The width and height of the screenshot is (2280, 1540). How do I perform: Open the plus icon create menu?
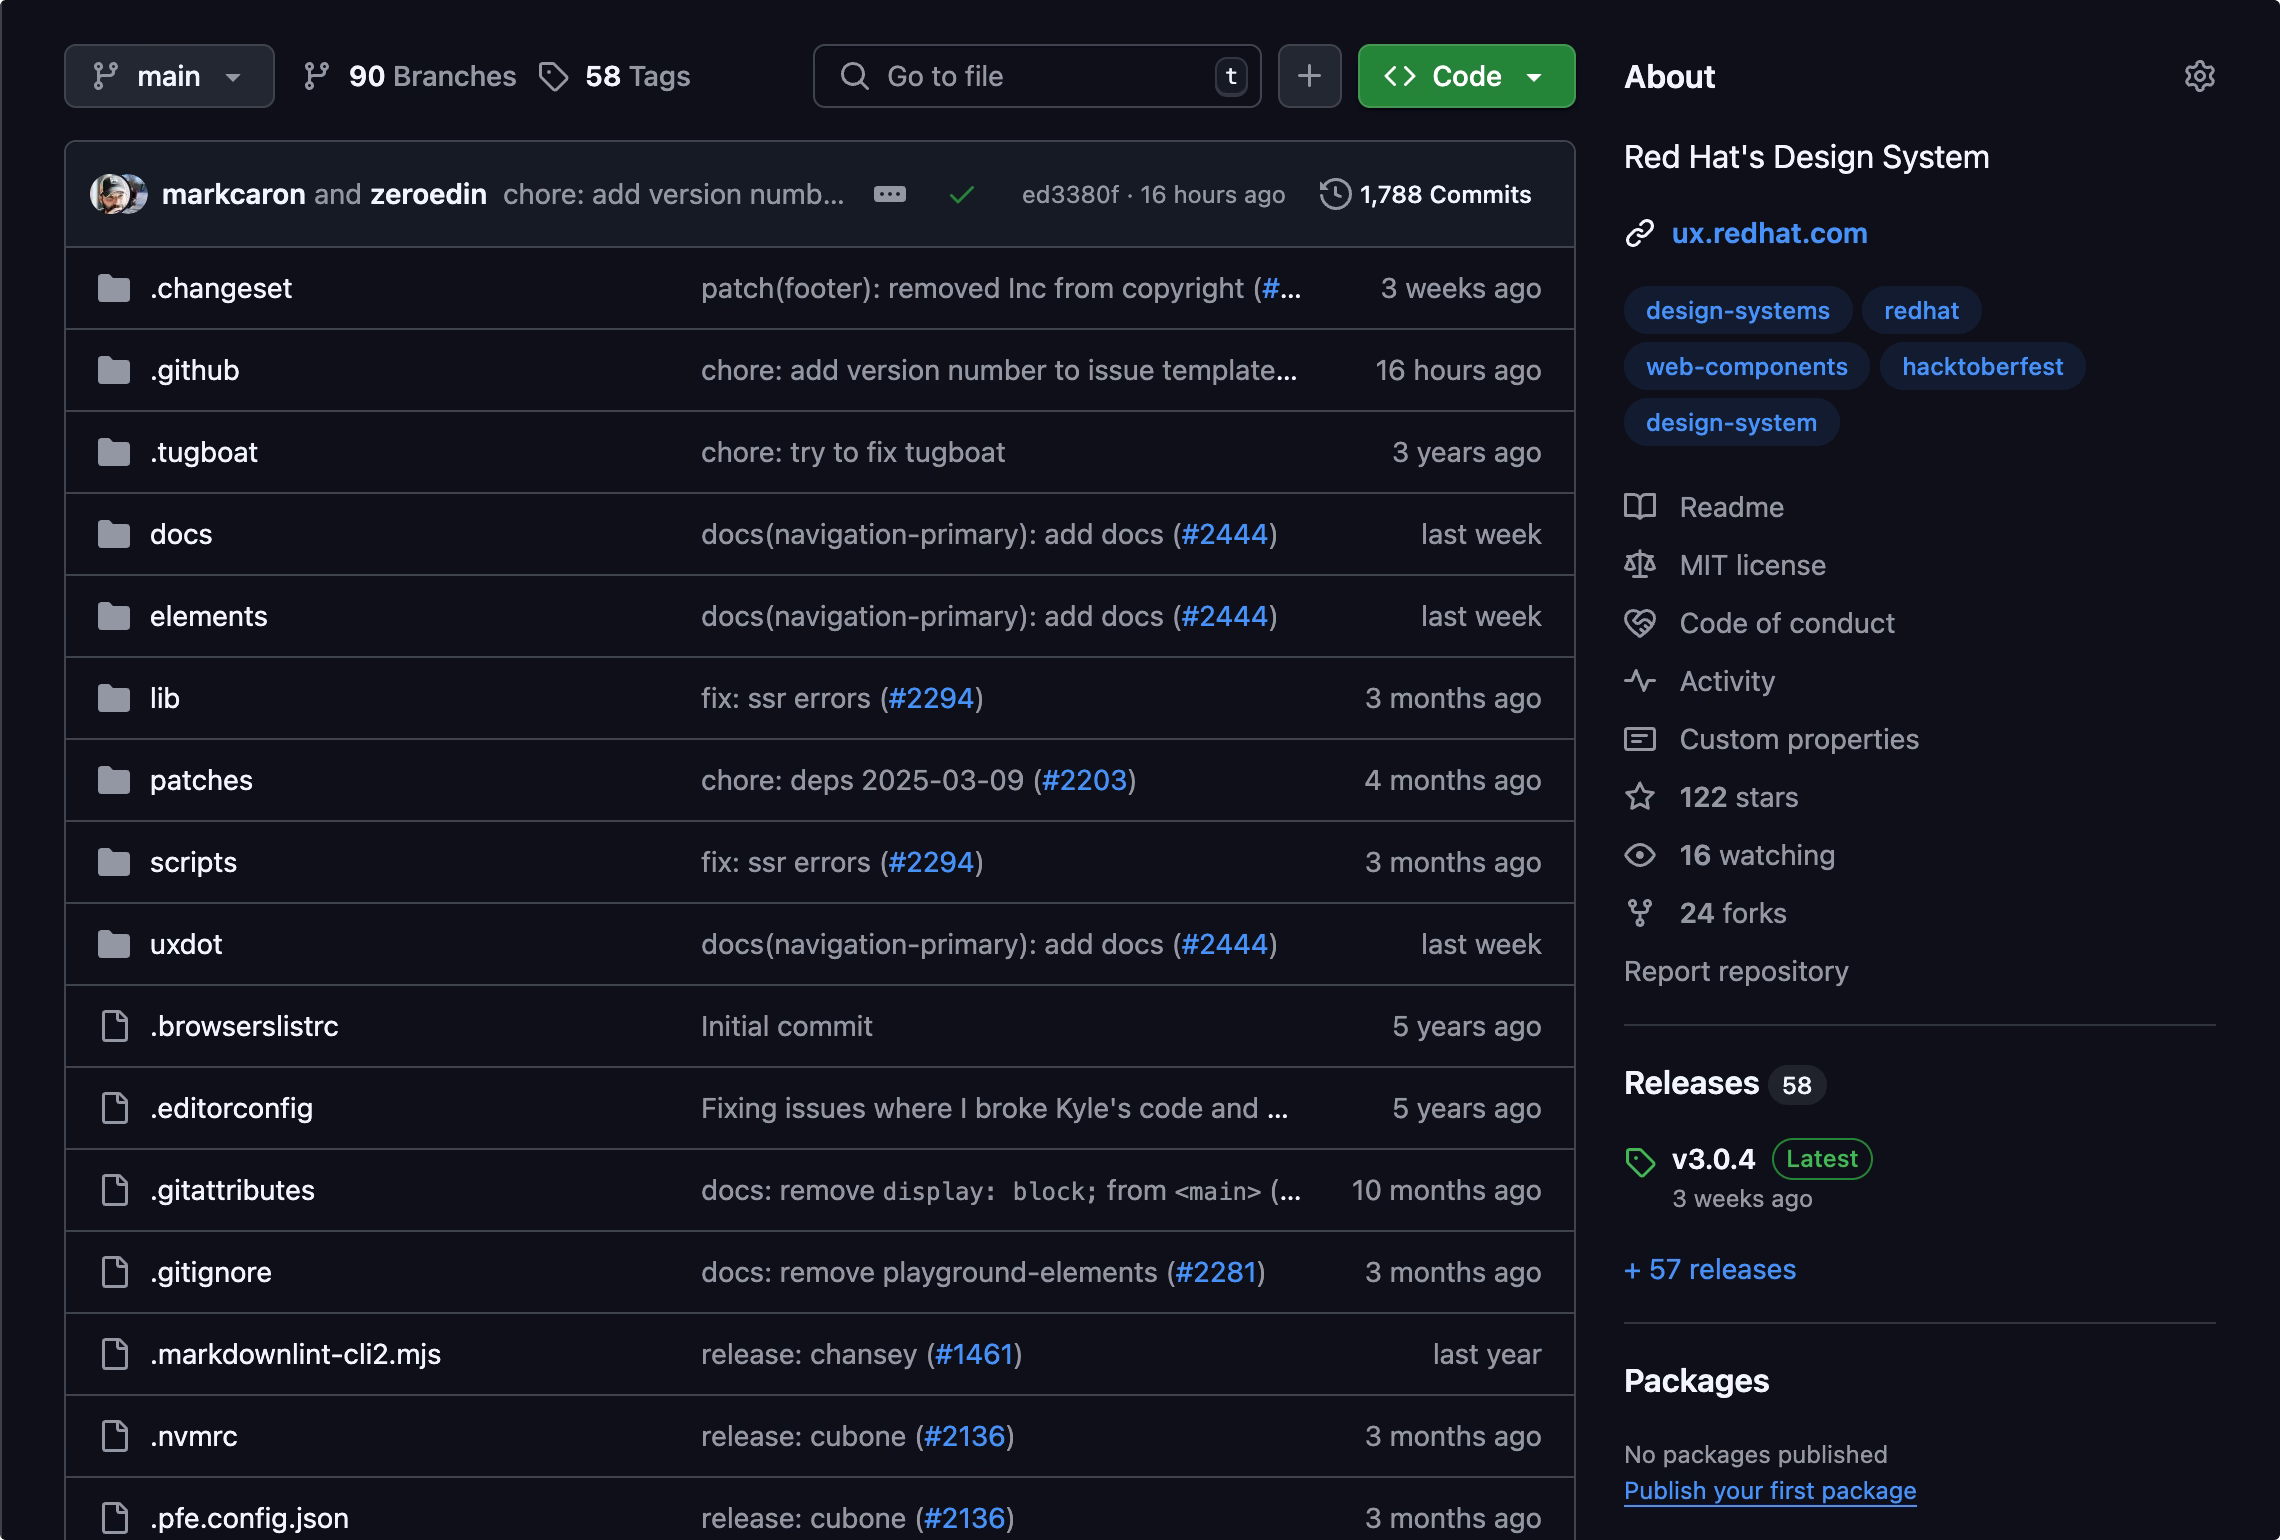coord(1310,75)
